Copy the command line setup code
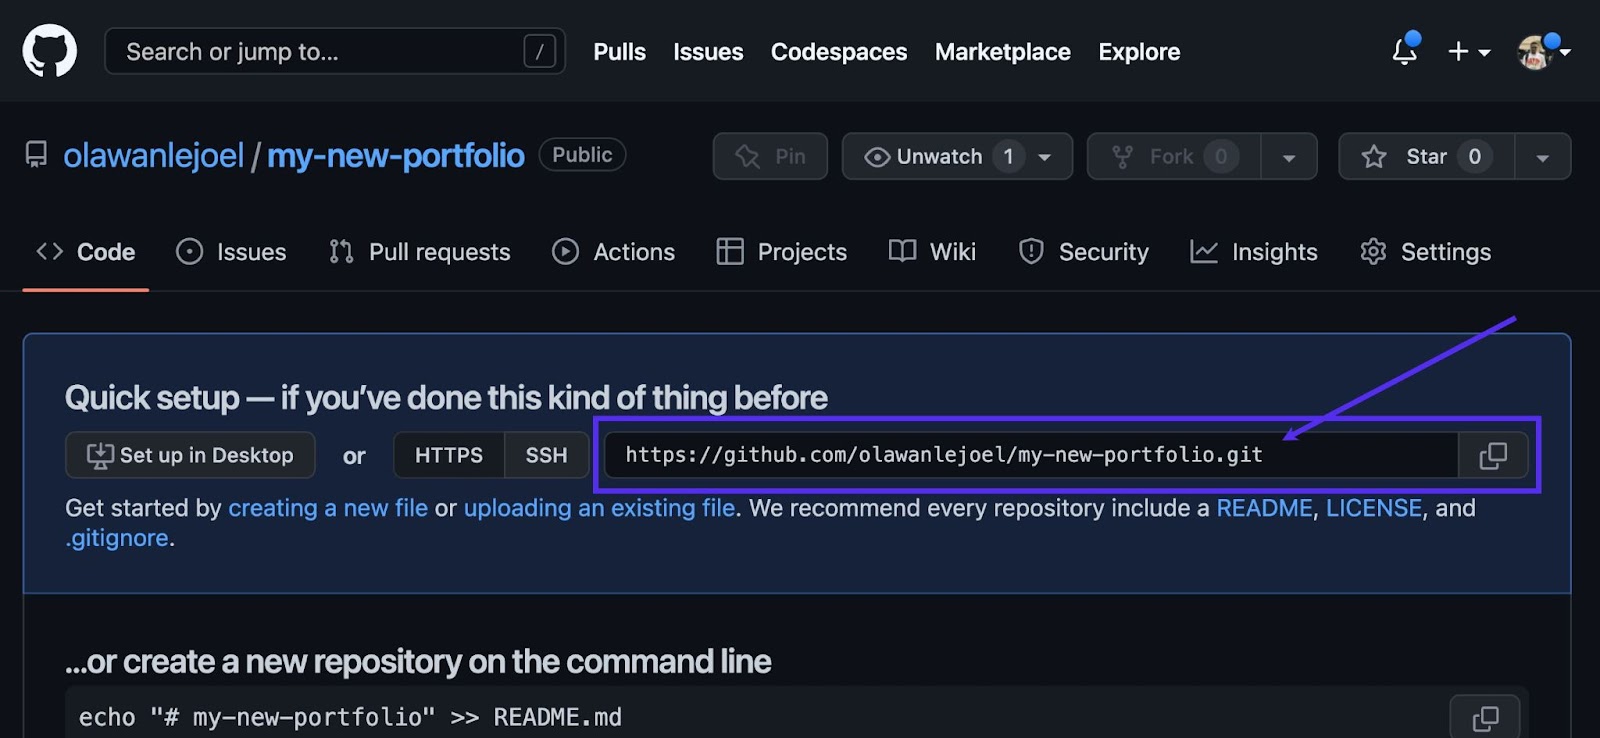Screen dimensions: 1600x738 pos(1485,717)
